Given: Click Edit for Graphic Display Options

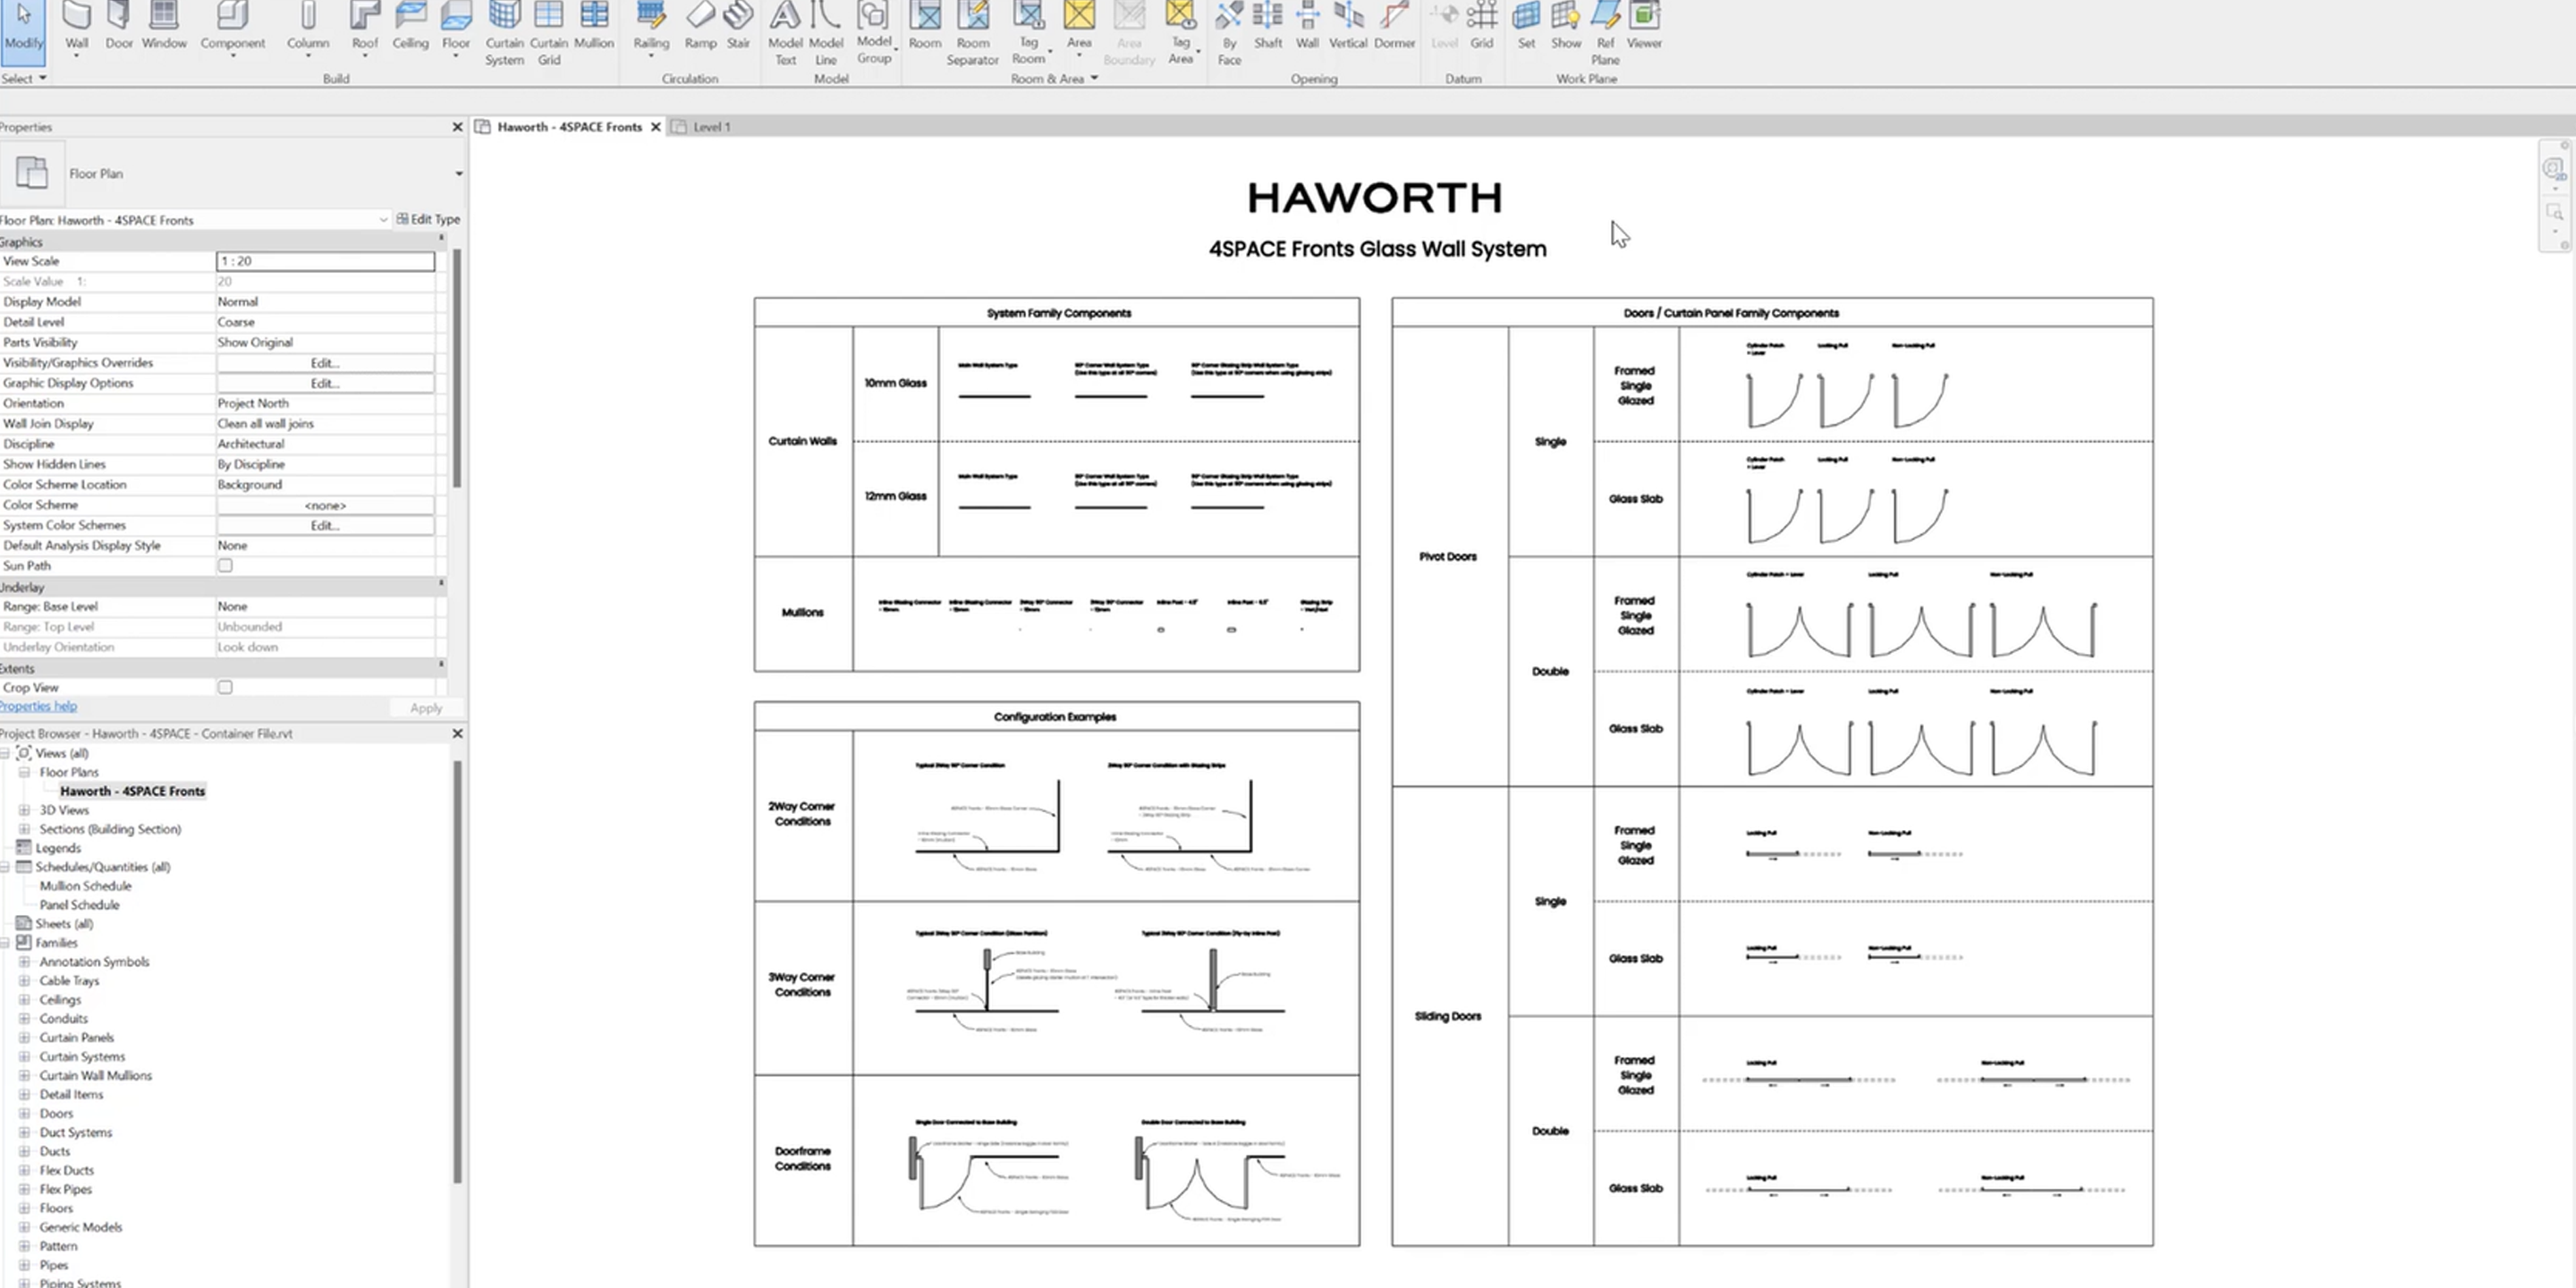Looking at the screenshot, I should [x=325, y=383].
